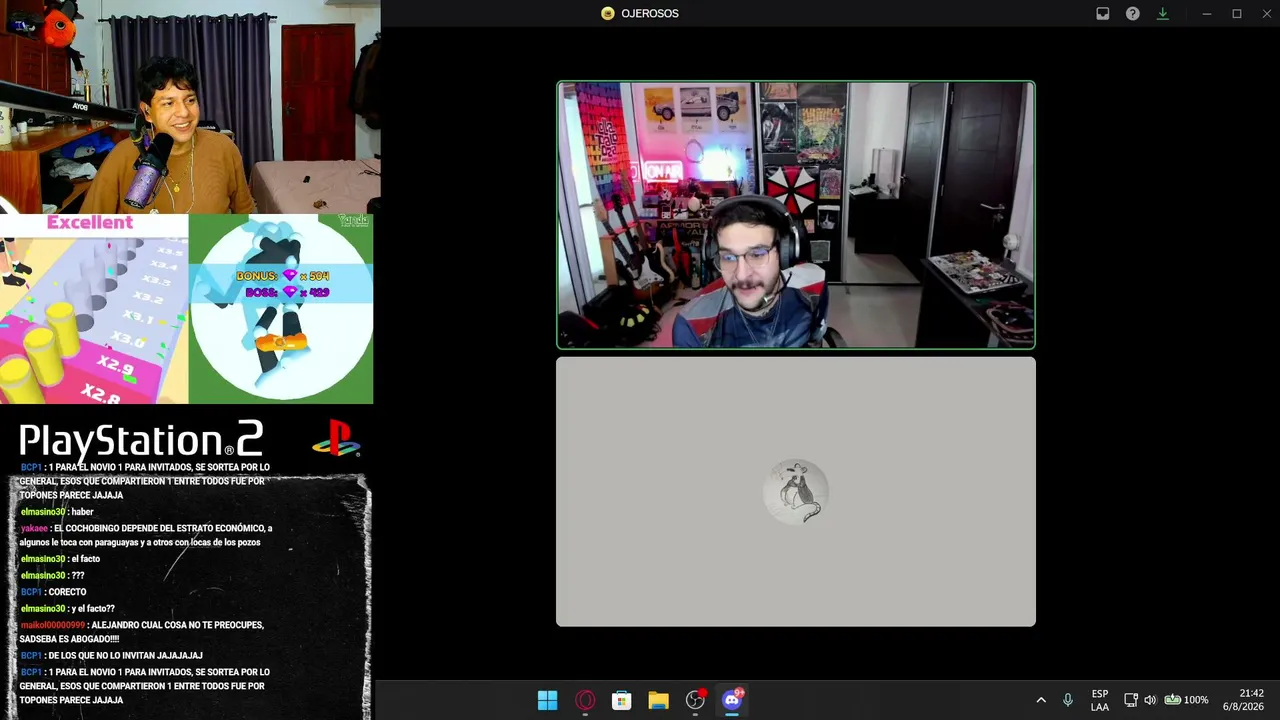The image size is (1280, 720).
Task: Switch to Discord on the taskbar
Action: click(x=732, y=700)
